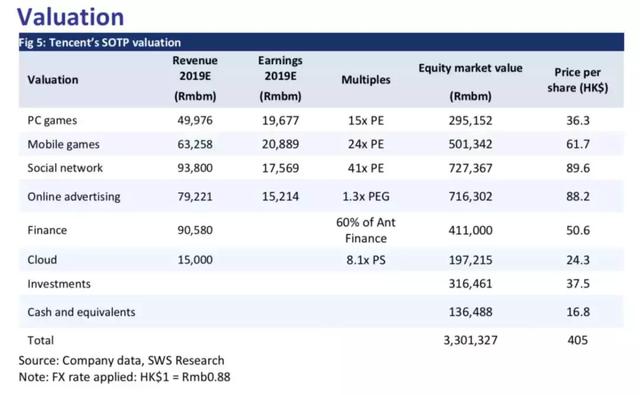Click the Finance revenue 90,580 cell
The image size is (640, 395).
tap(195, 230)
